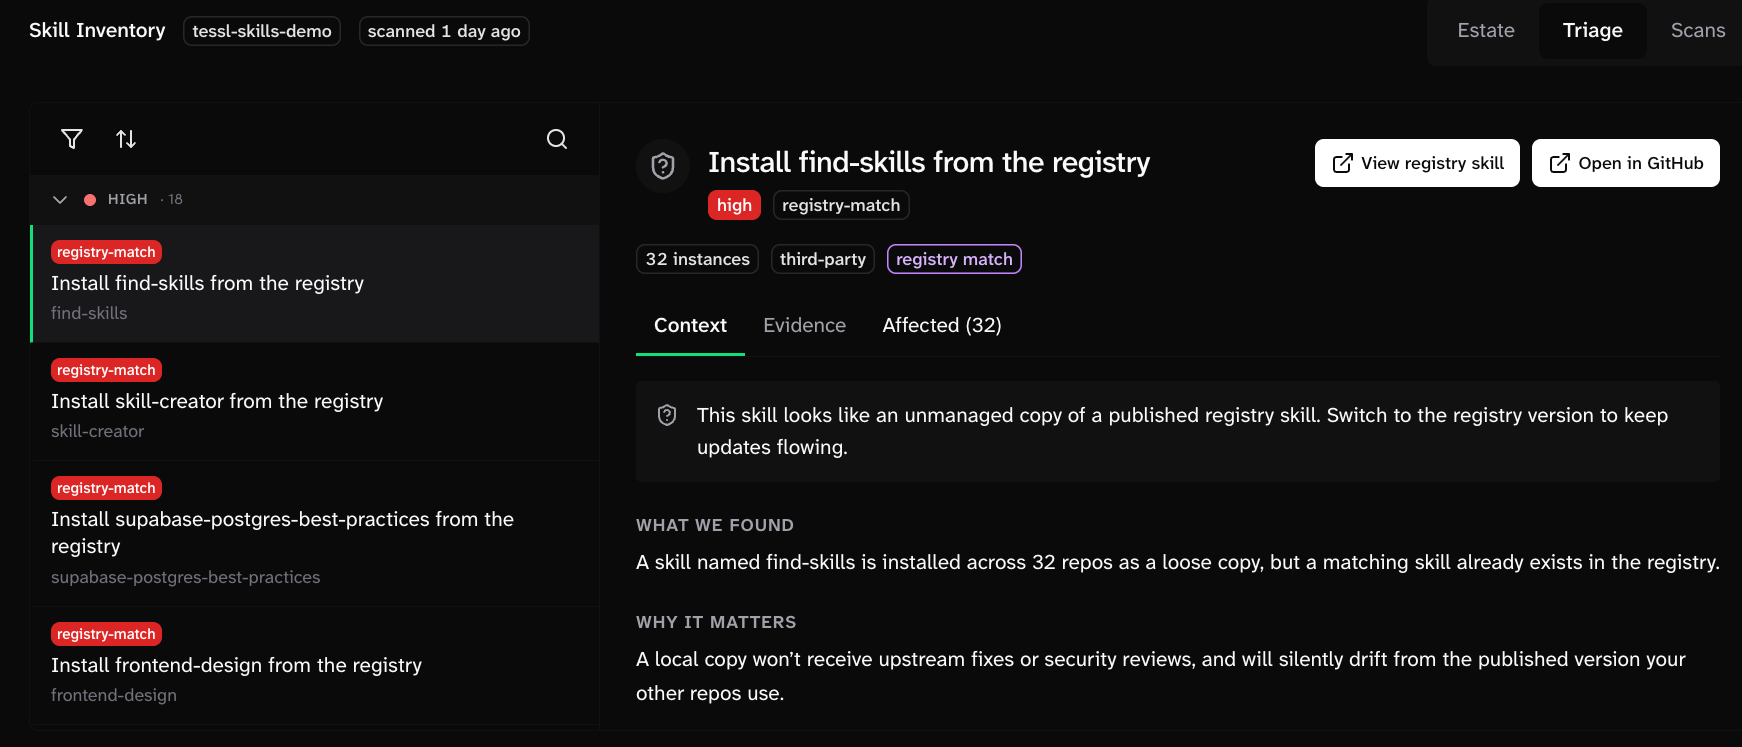
Task: Click the find-skills subtitle in the list
Action: 89,313
